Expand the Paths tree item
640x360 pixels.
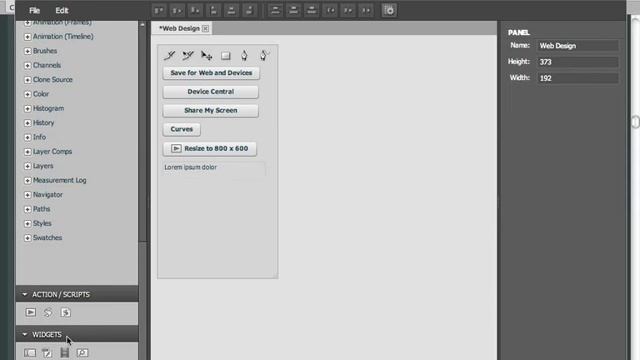pos(27,209)
